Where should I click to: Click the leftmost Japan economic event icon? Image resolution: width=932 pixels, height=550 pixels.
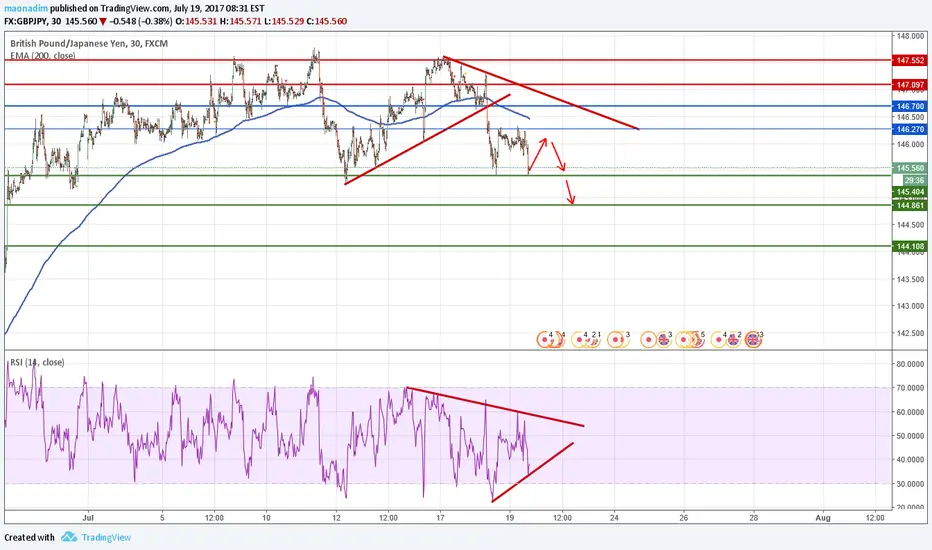click(x=544, y=340)
